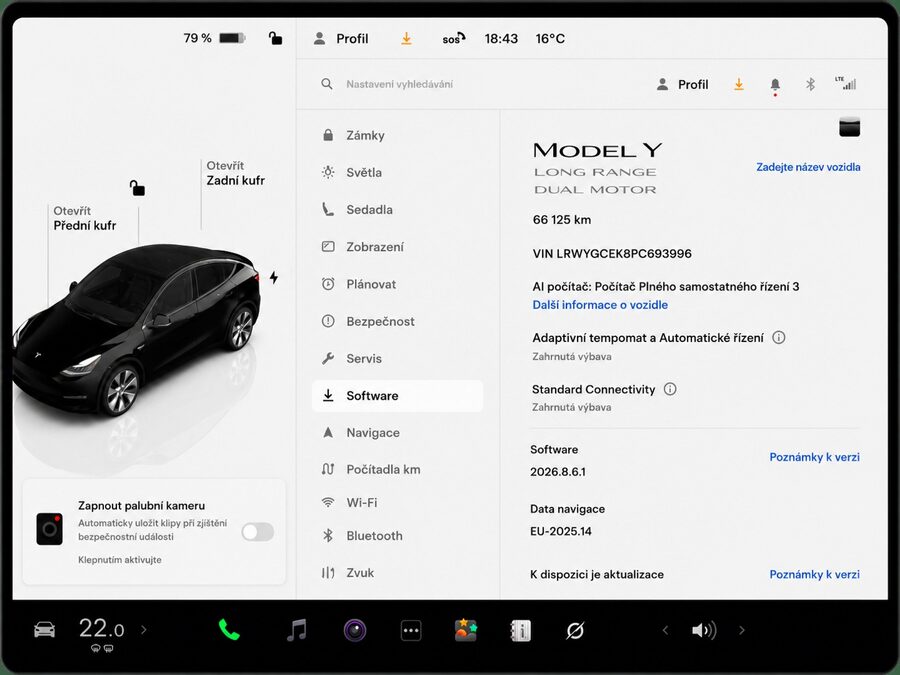Tap Klepnutím aktivujte text
Viewport: 900px width, 675px height.
[119, 560]
